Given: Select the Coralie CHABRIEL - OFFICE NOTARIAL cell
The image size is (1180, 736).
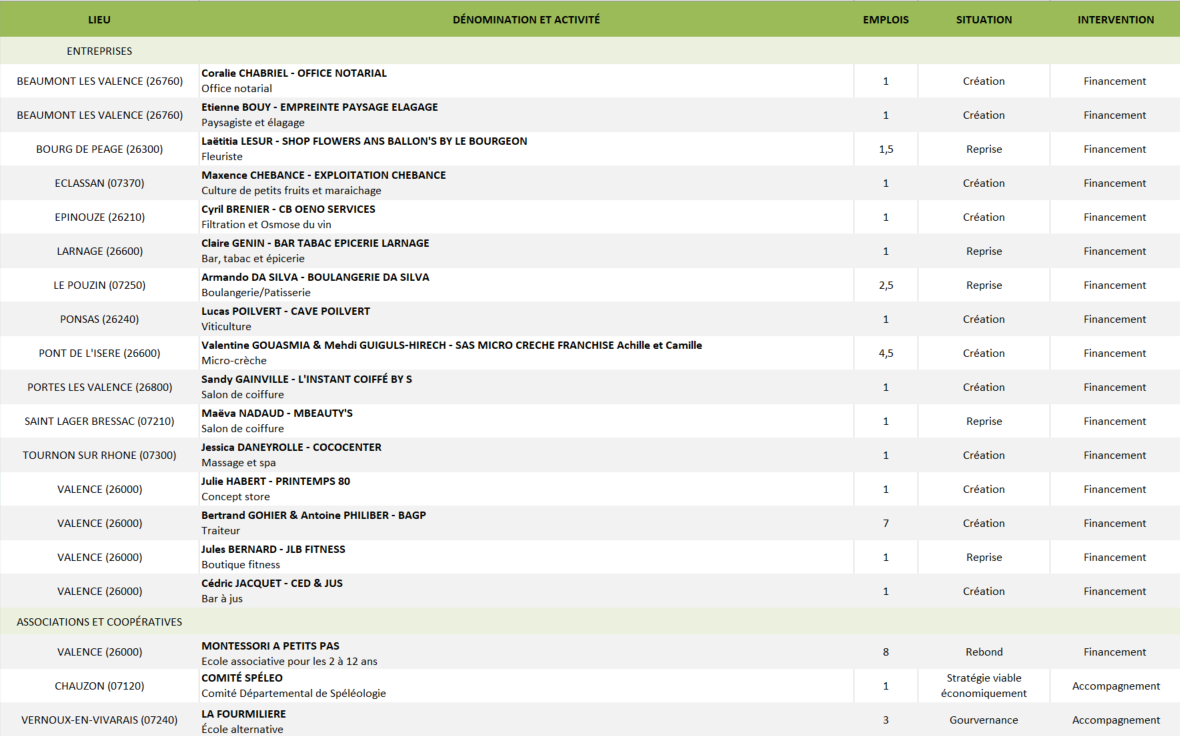Looking at the screenshot, I should point(294,73).
